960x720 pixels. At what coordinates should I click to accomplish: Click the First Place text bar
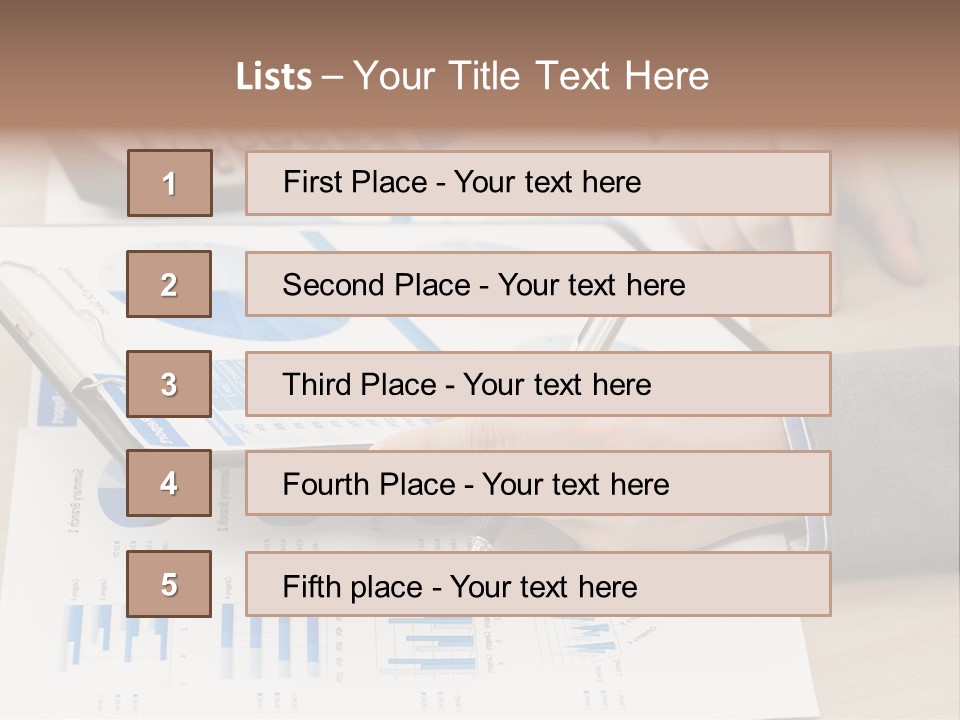pos(538,183)
